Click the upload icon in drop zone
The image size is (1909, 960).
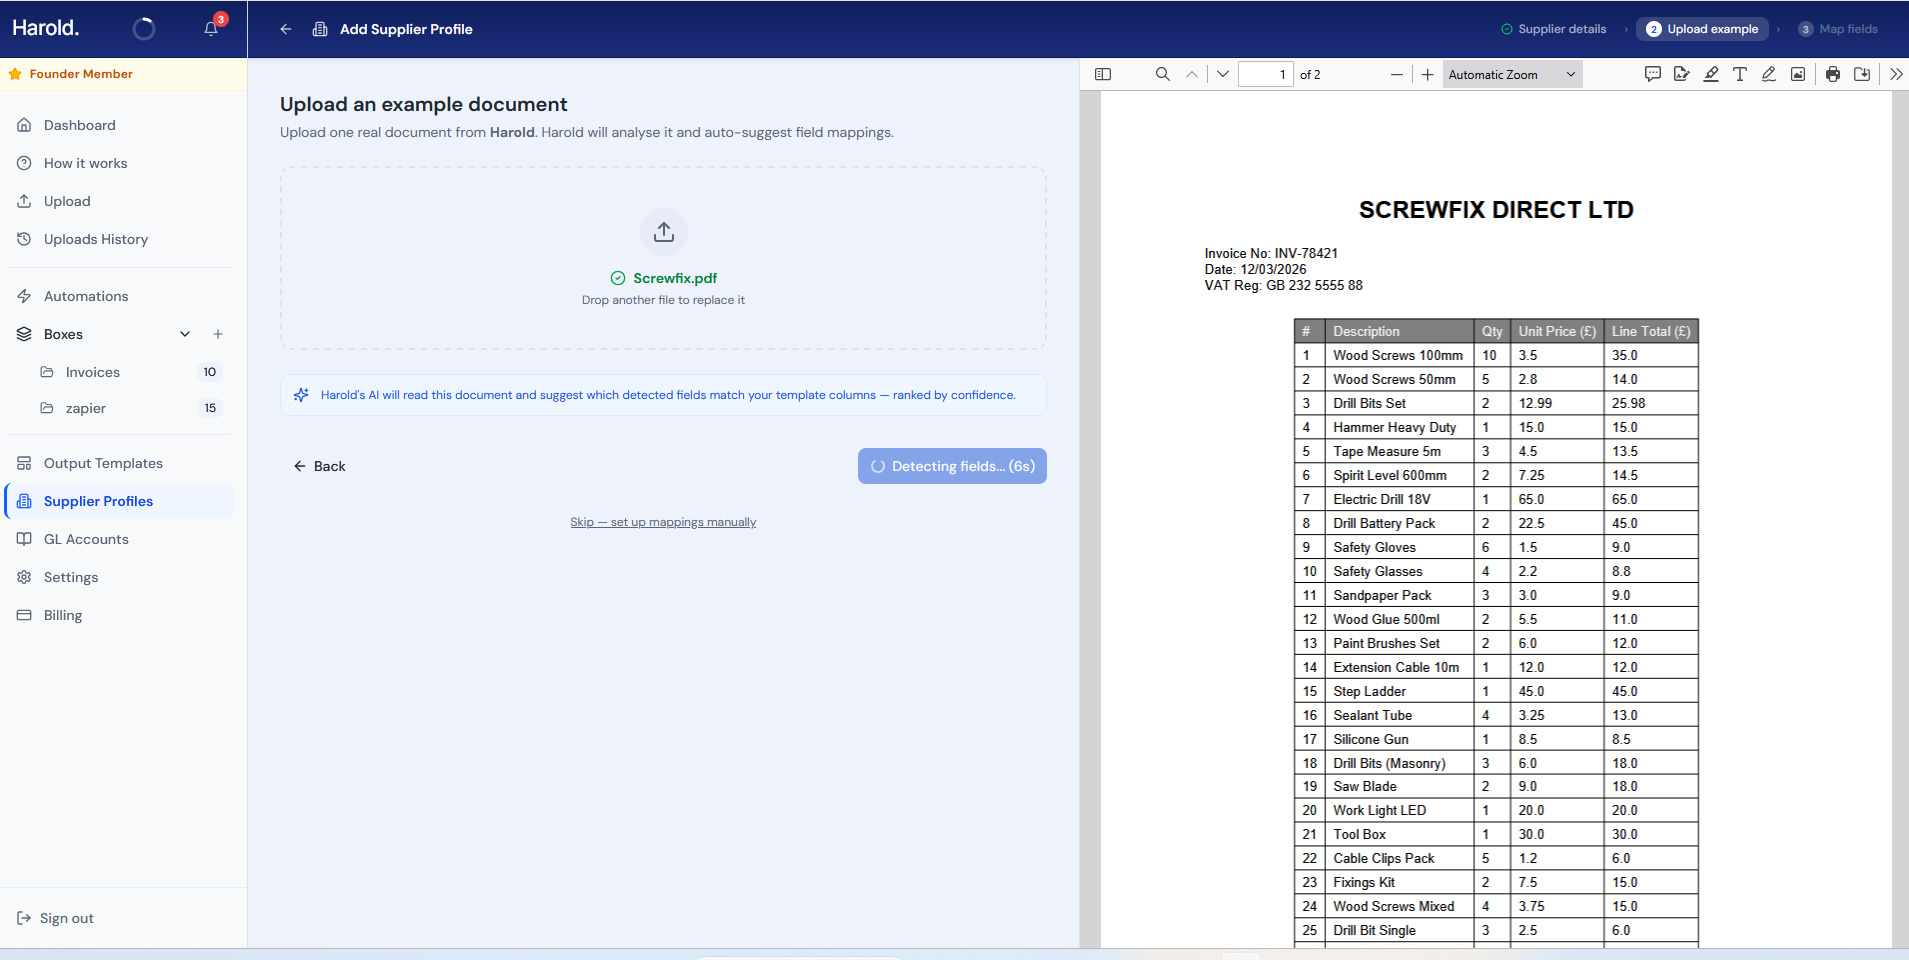pyautogui.click(x=664, y=232)
